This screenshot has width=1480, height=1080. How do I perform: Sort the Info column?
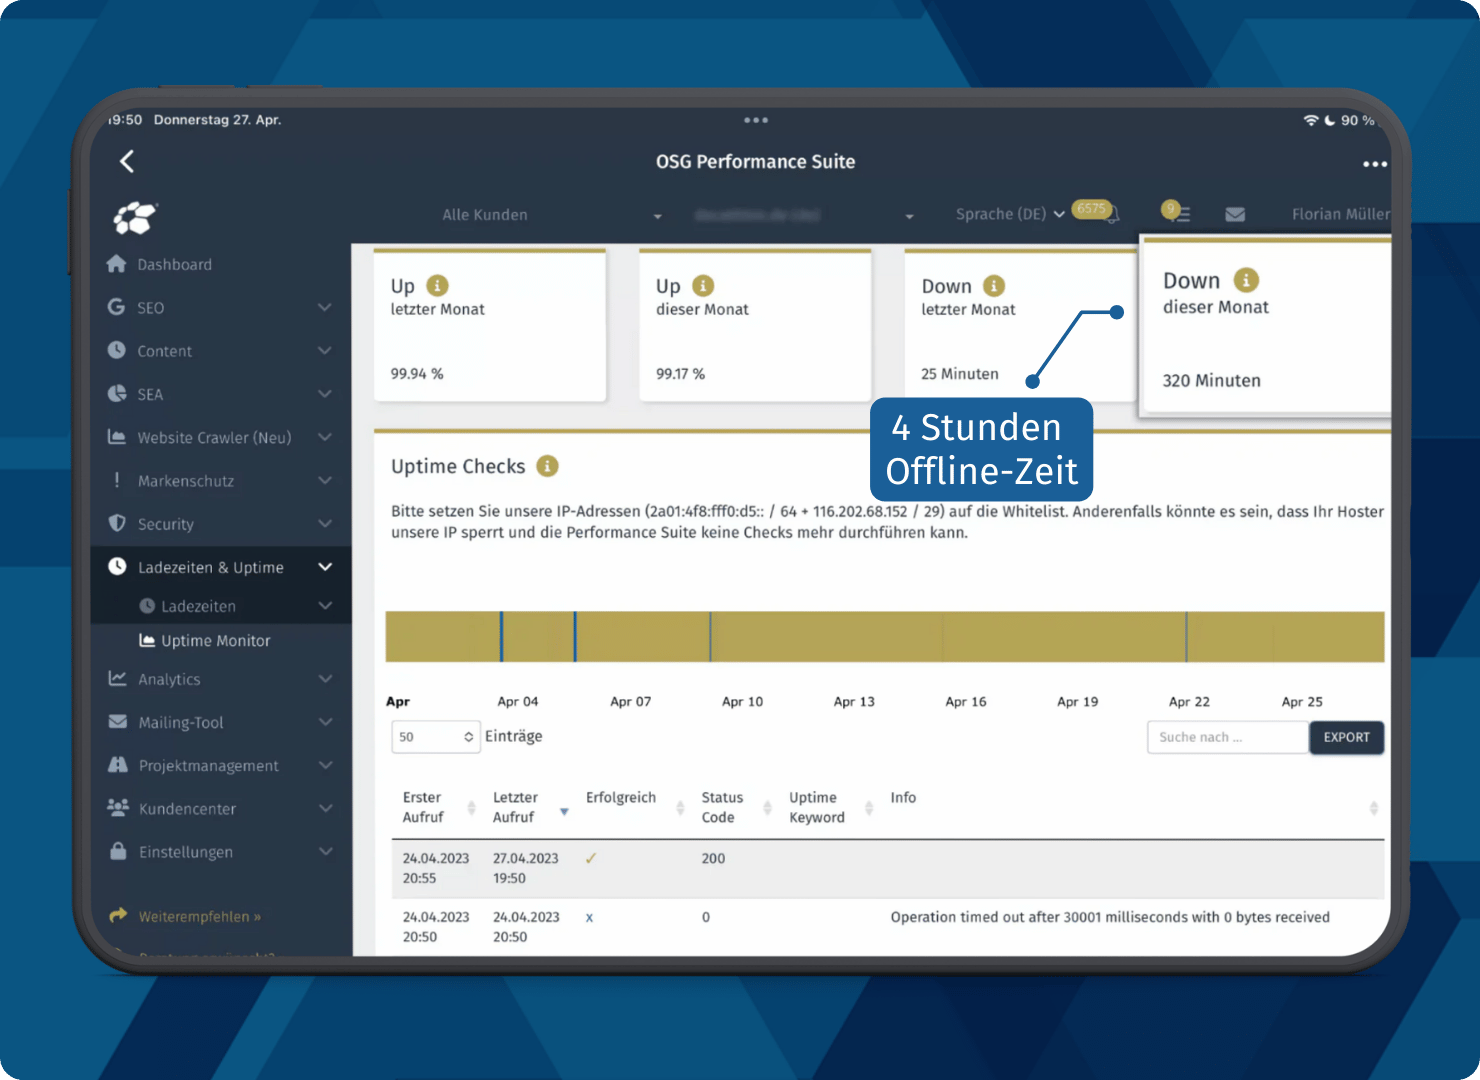(x=1135, y=807)
